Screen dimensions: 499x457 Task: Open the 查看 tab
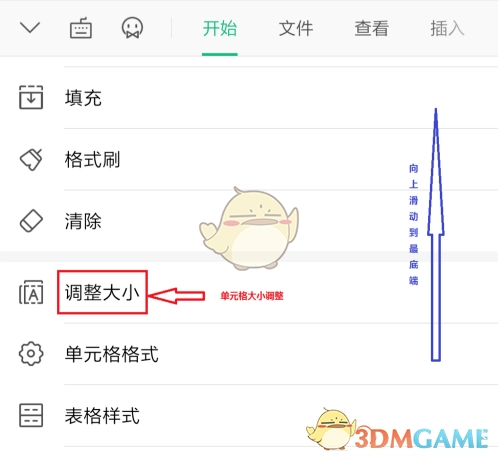(x=372, y=28)
